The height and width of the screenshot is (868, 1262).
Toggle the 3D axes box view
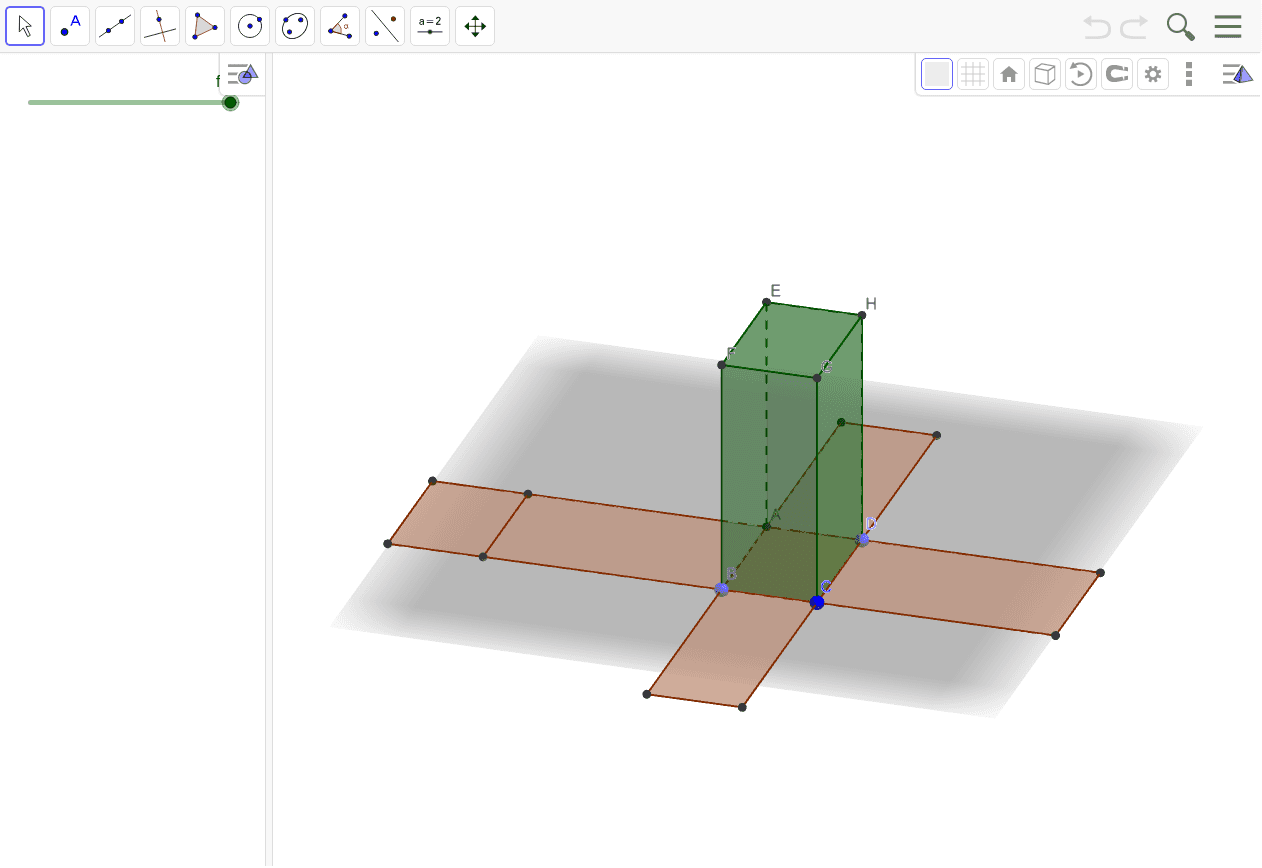tap(1044, 73)
